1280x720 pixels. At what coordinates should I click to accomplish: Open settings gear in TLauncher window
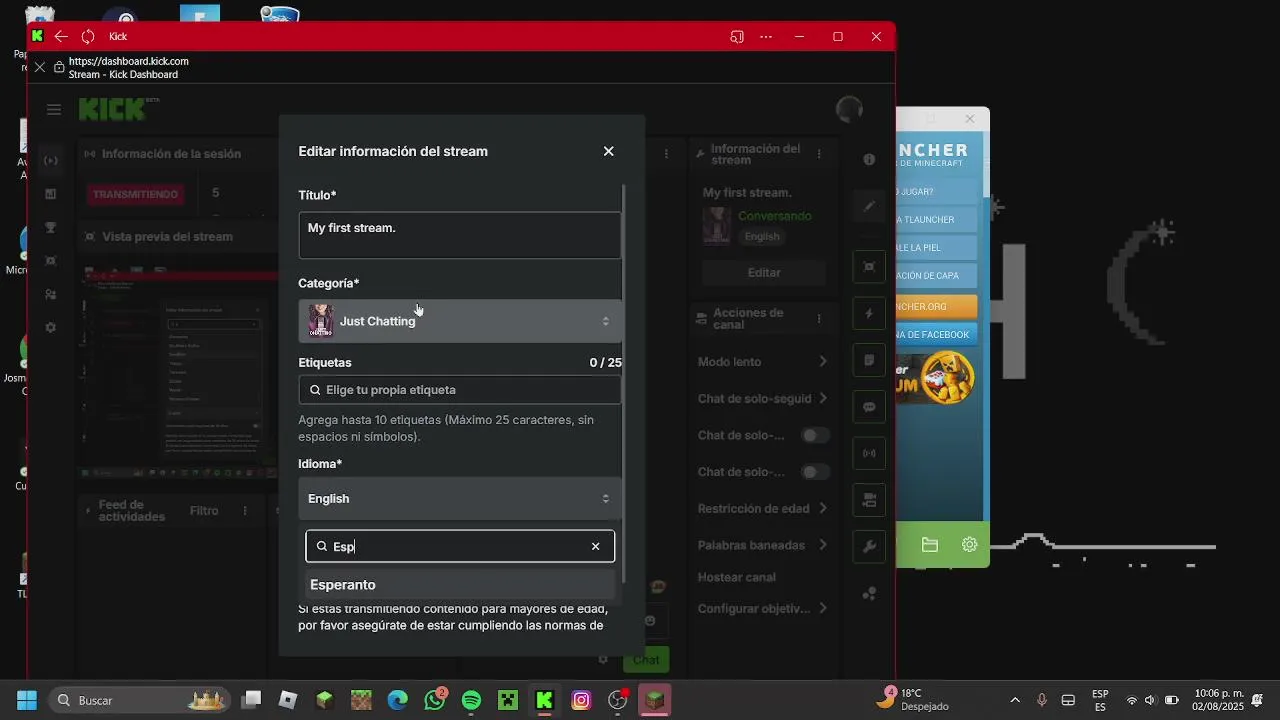[x=969, y=545]
